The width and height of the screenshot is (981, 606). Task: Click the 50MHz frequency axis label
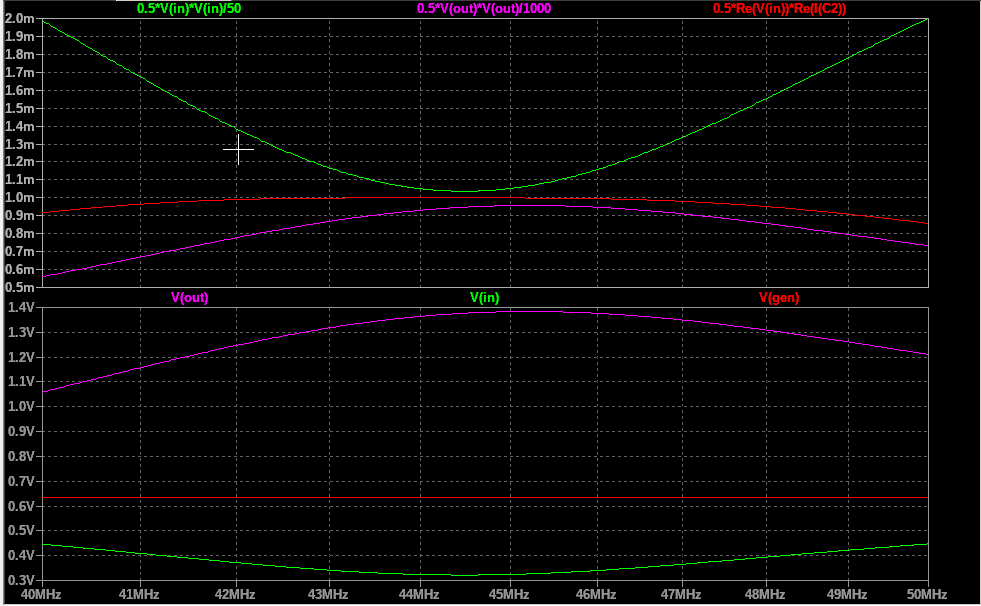[927, 595]
